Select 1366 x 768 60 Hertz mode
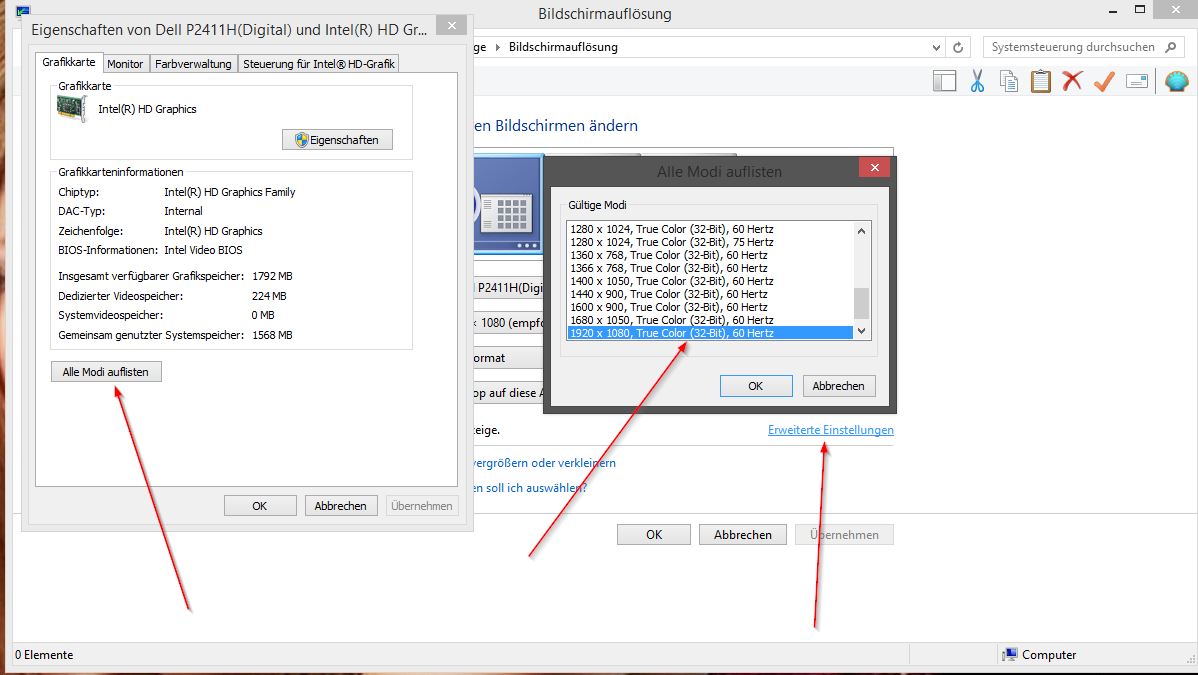The width and height of the screenshot is (1198, 675). pos(710,268)
